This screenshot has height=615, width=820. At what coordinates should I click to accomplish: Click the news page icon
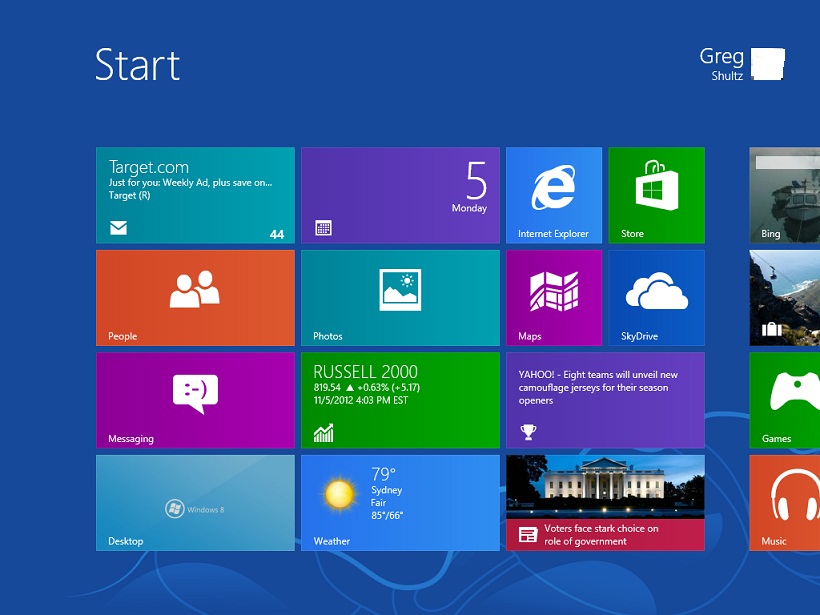click(x=528, y=535)
